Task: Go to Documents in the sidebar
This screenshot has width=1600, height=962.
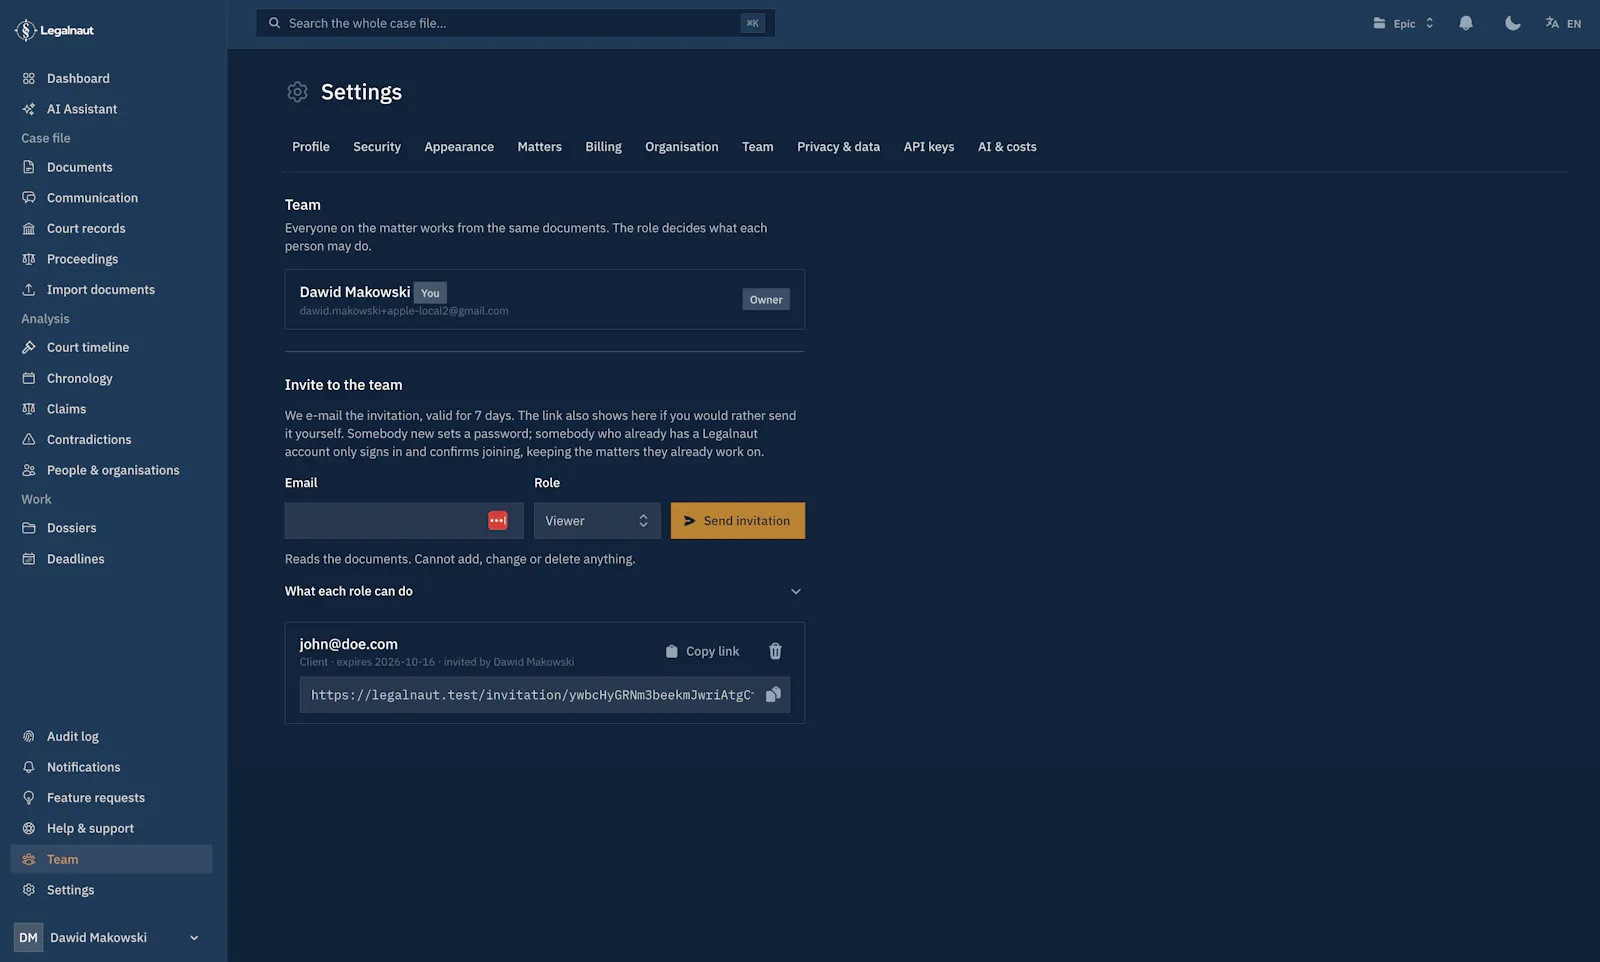Action: [x=111, y=167]
